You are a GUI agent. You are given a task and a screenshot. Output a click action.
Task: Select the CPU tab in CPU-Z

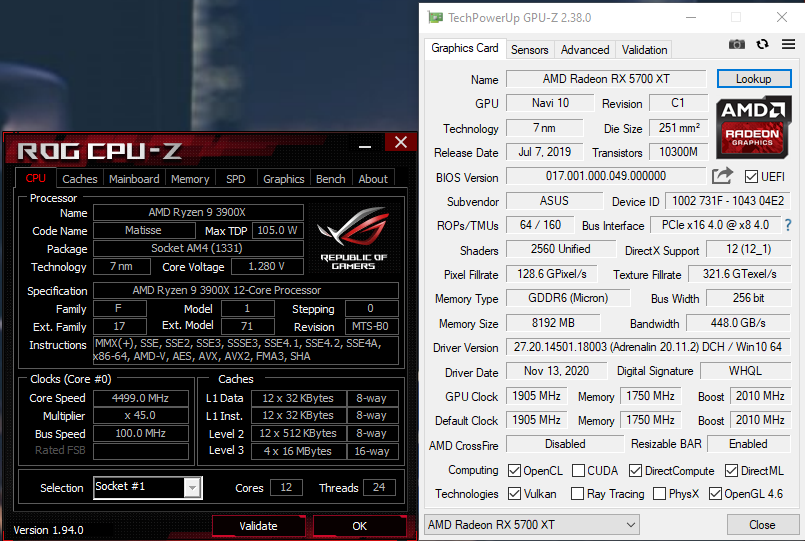(x=35, y=178)
